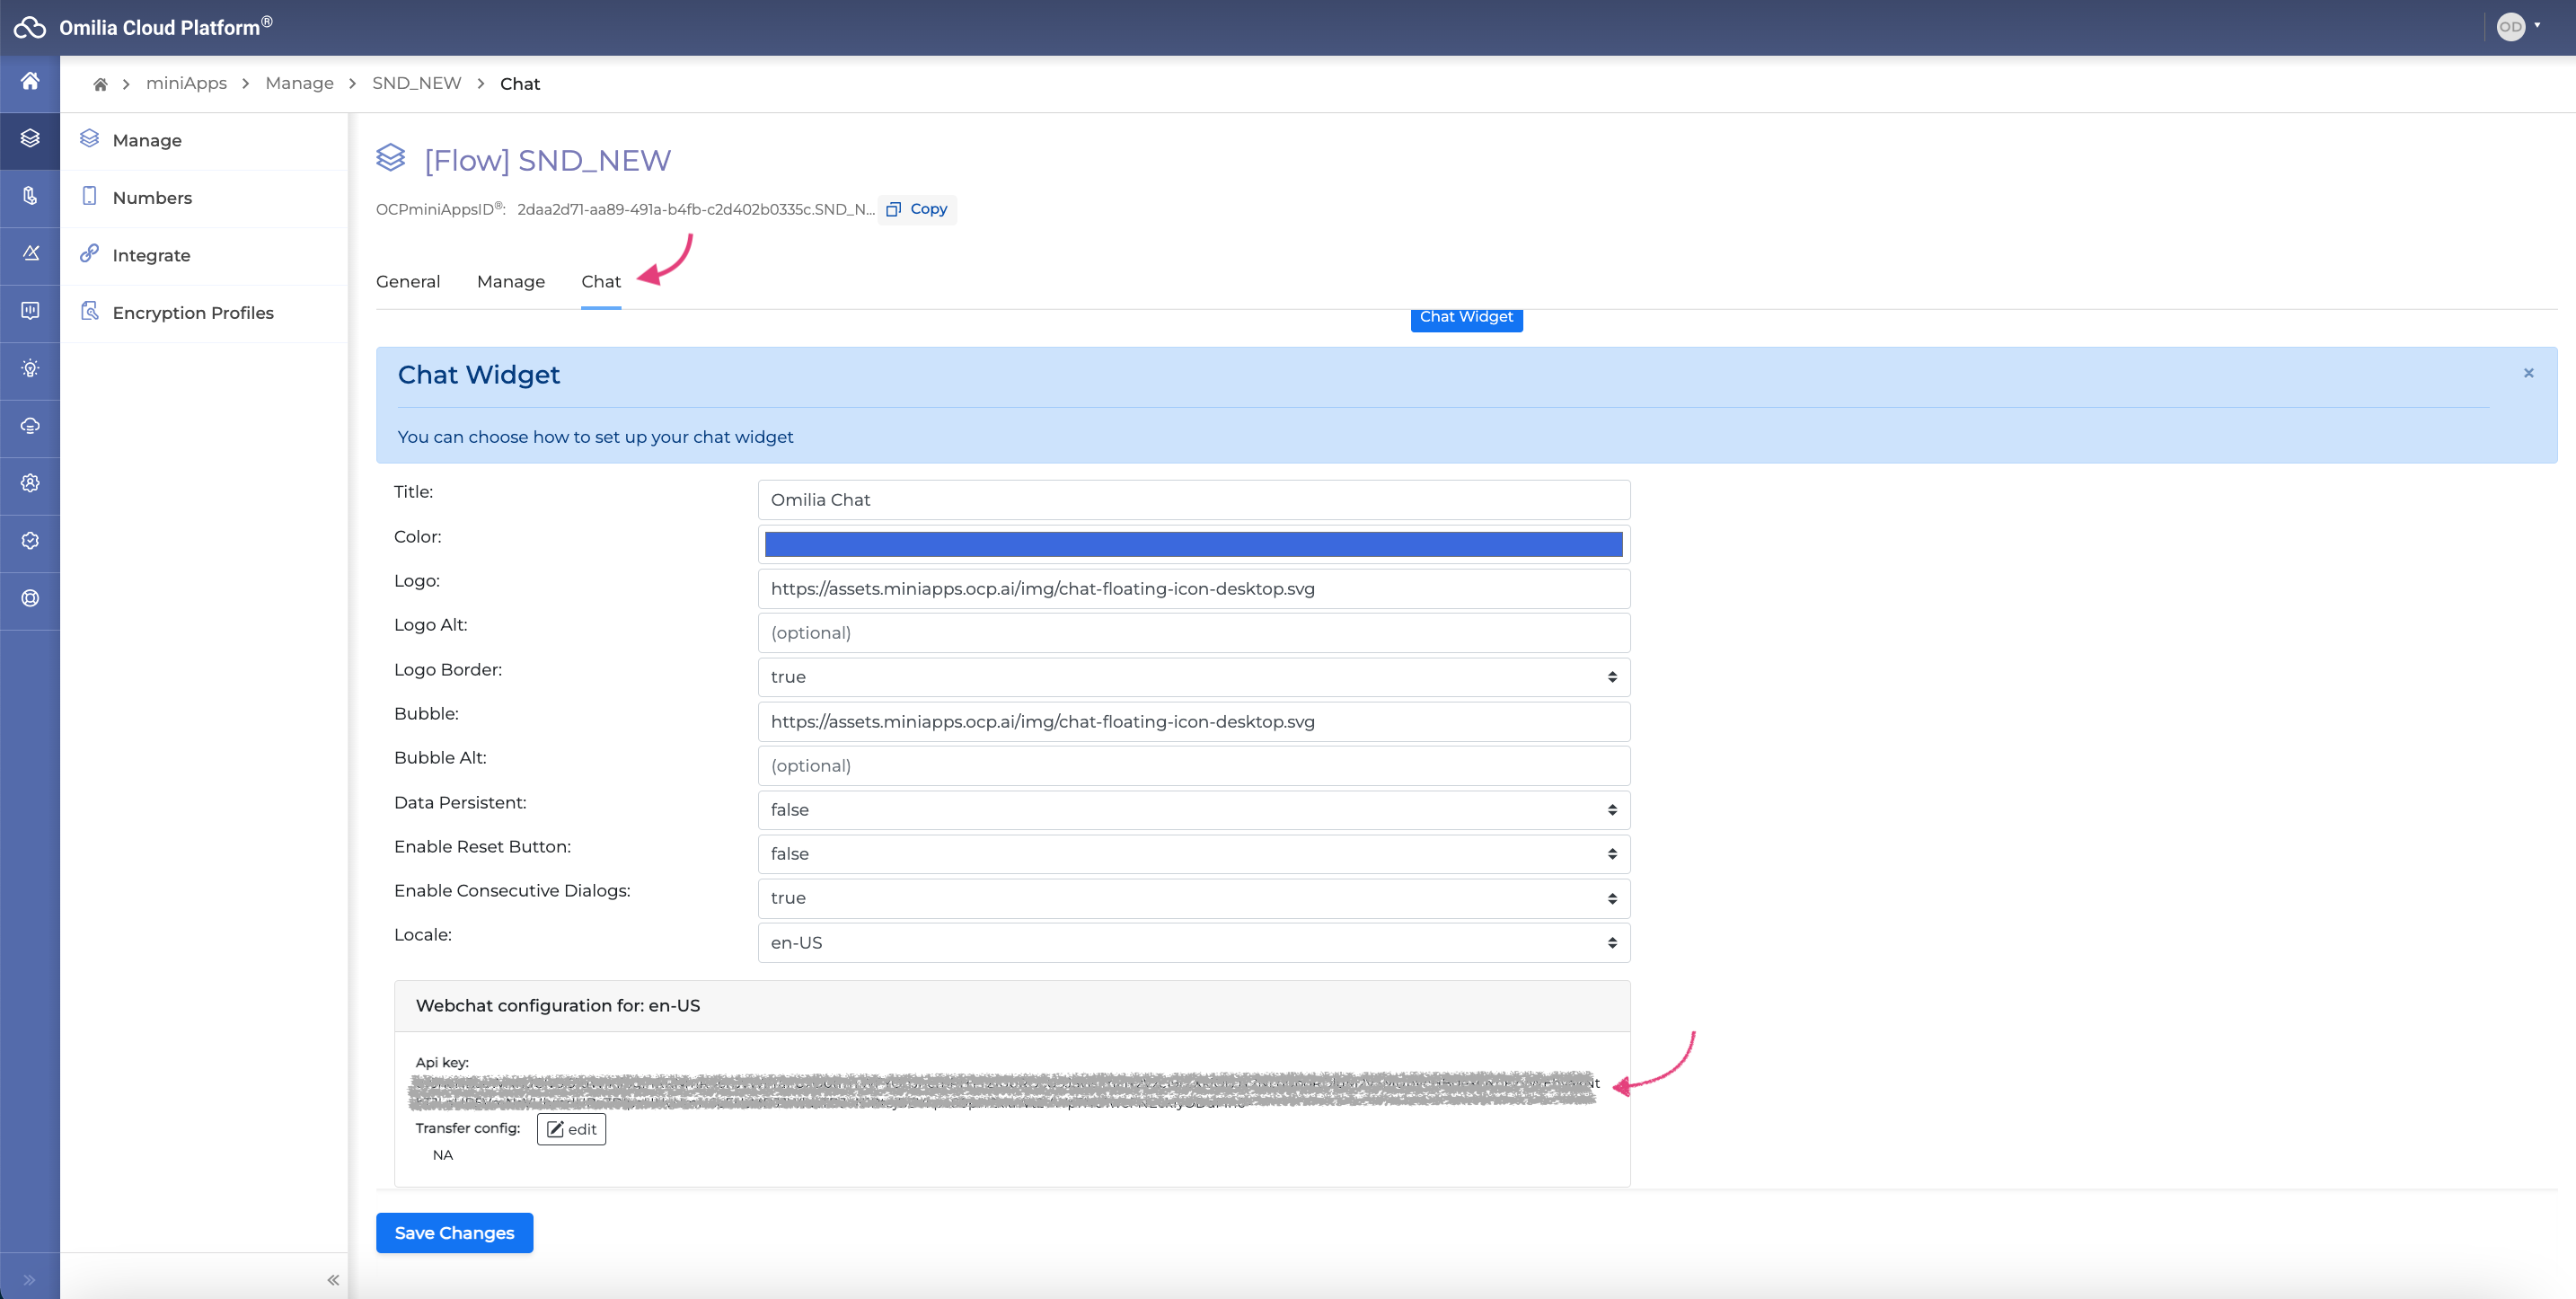
Task: Open the miniApps layers icon in rail
Action: [30, 139]
